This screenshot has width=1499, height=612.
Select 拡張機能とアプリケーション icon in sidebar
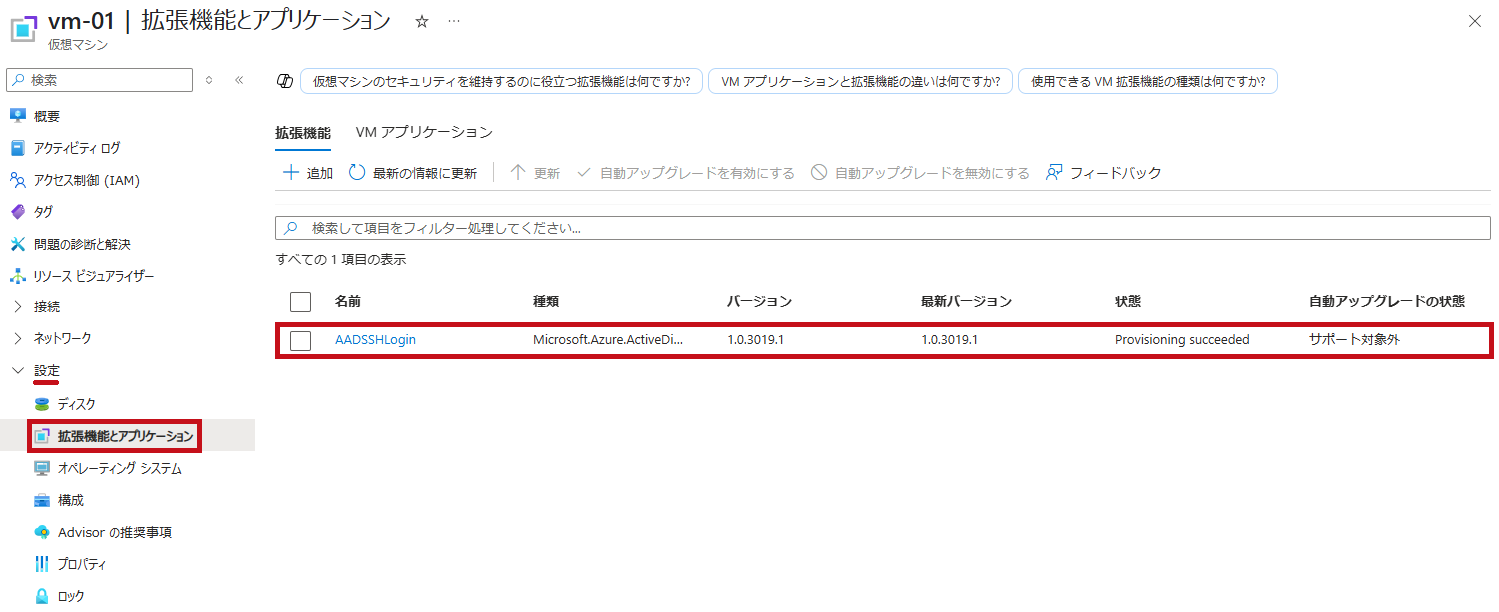[x=42, y=436]
